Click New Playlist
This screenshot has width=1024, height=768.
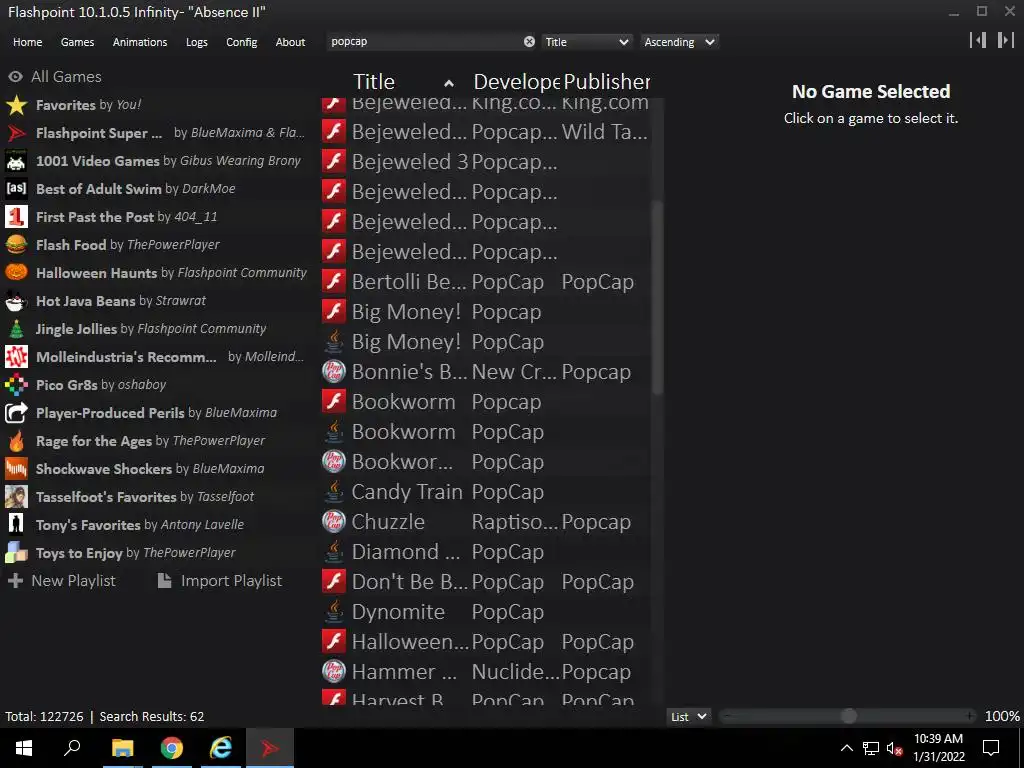[61, 581]
